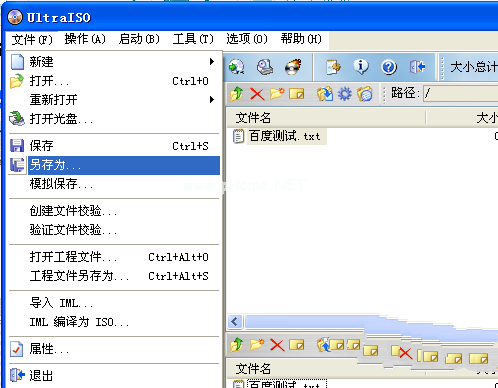498x388 pixels.
Task: Select the highlighted 另存为... entry
Action: (x=114, y=165)
